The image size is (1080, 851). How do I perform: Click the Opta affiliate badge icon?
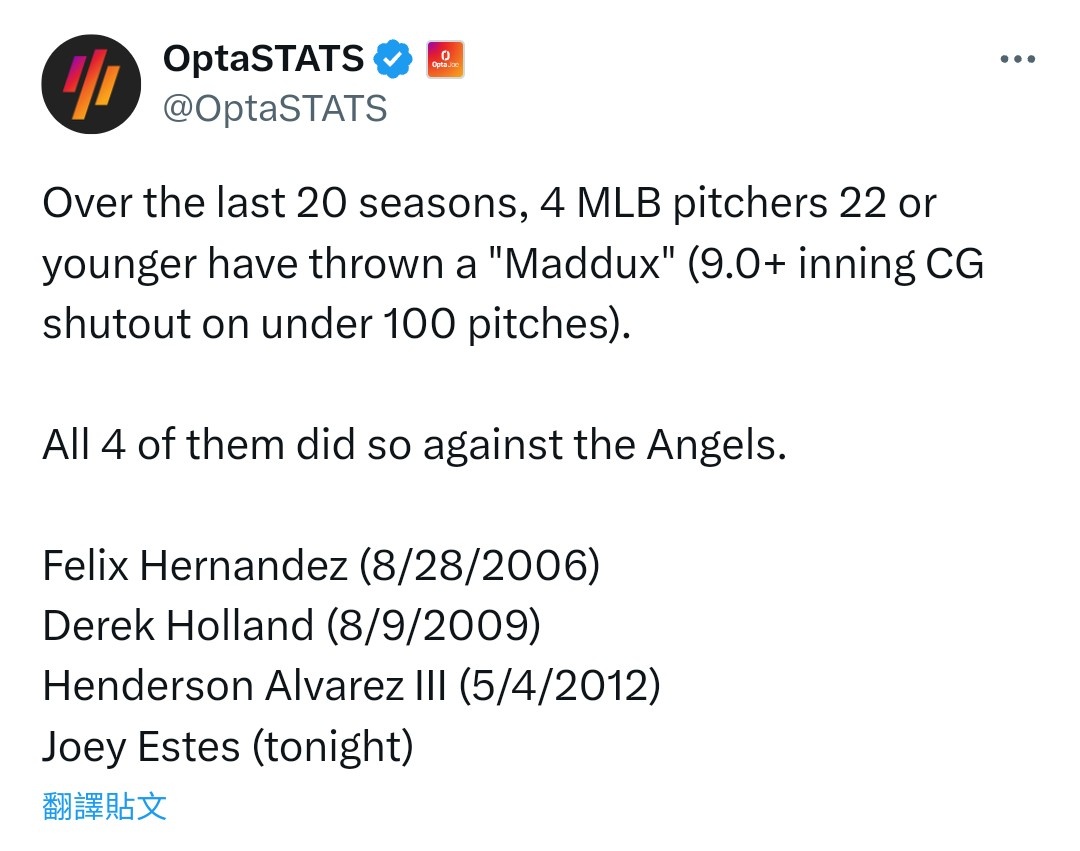pyautogui.click(x=444, y=60)
